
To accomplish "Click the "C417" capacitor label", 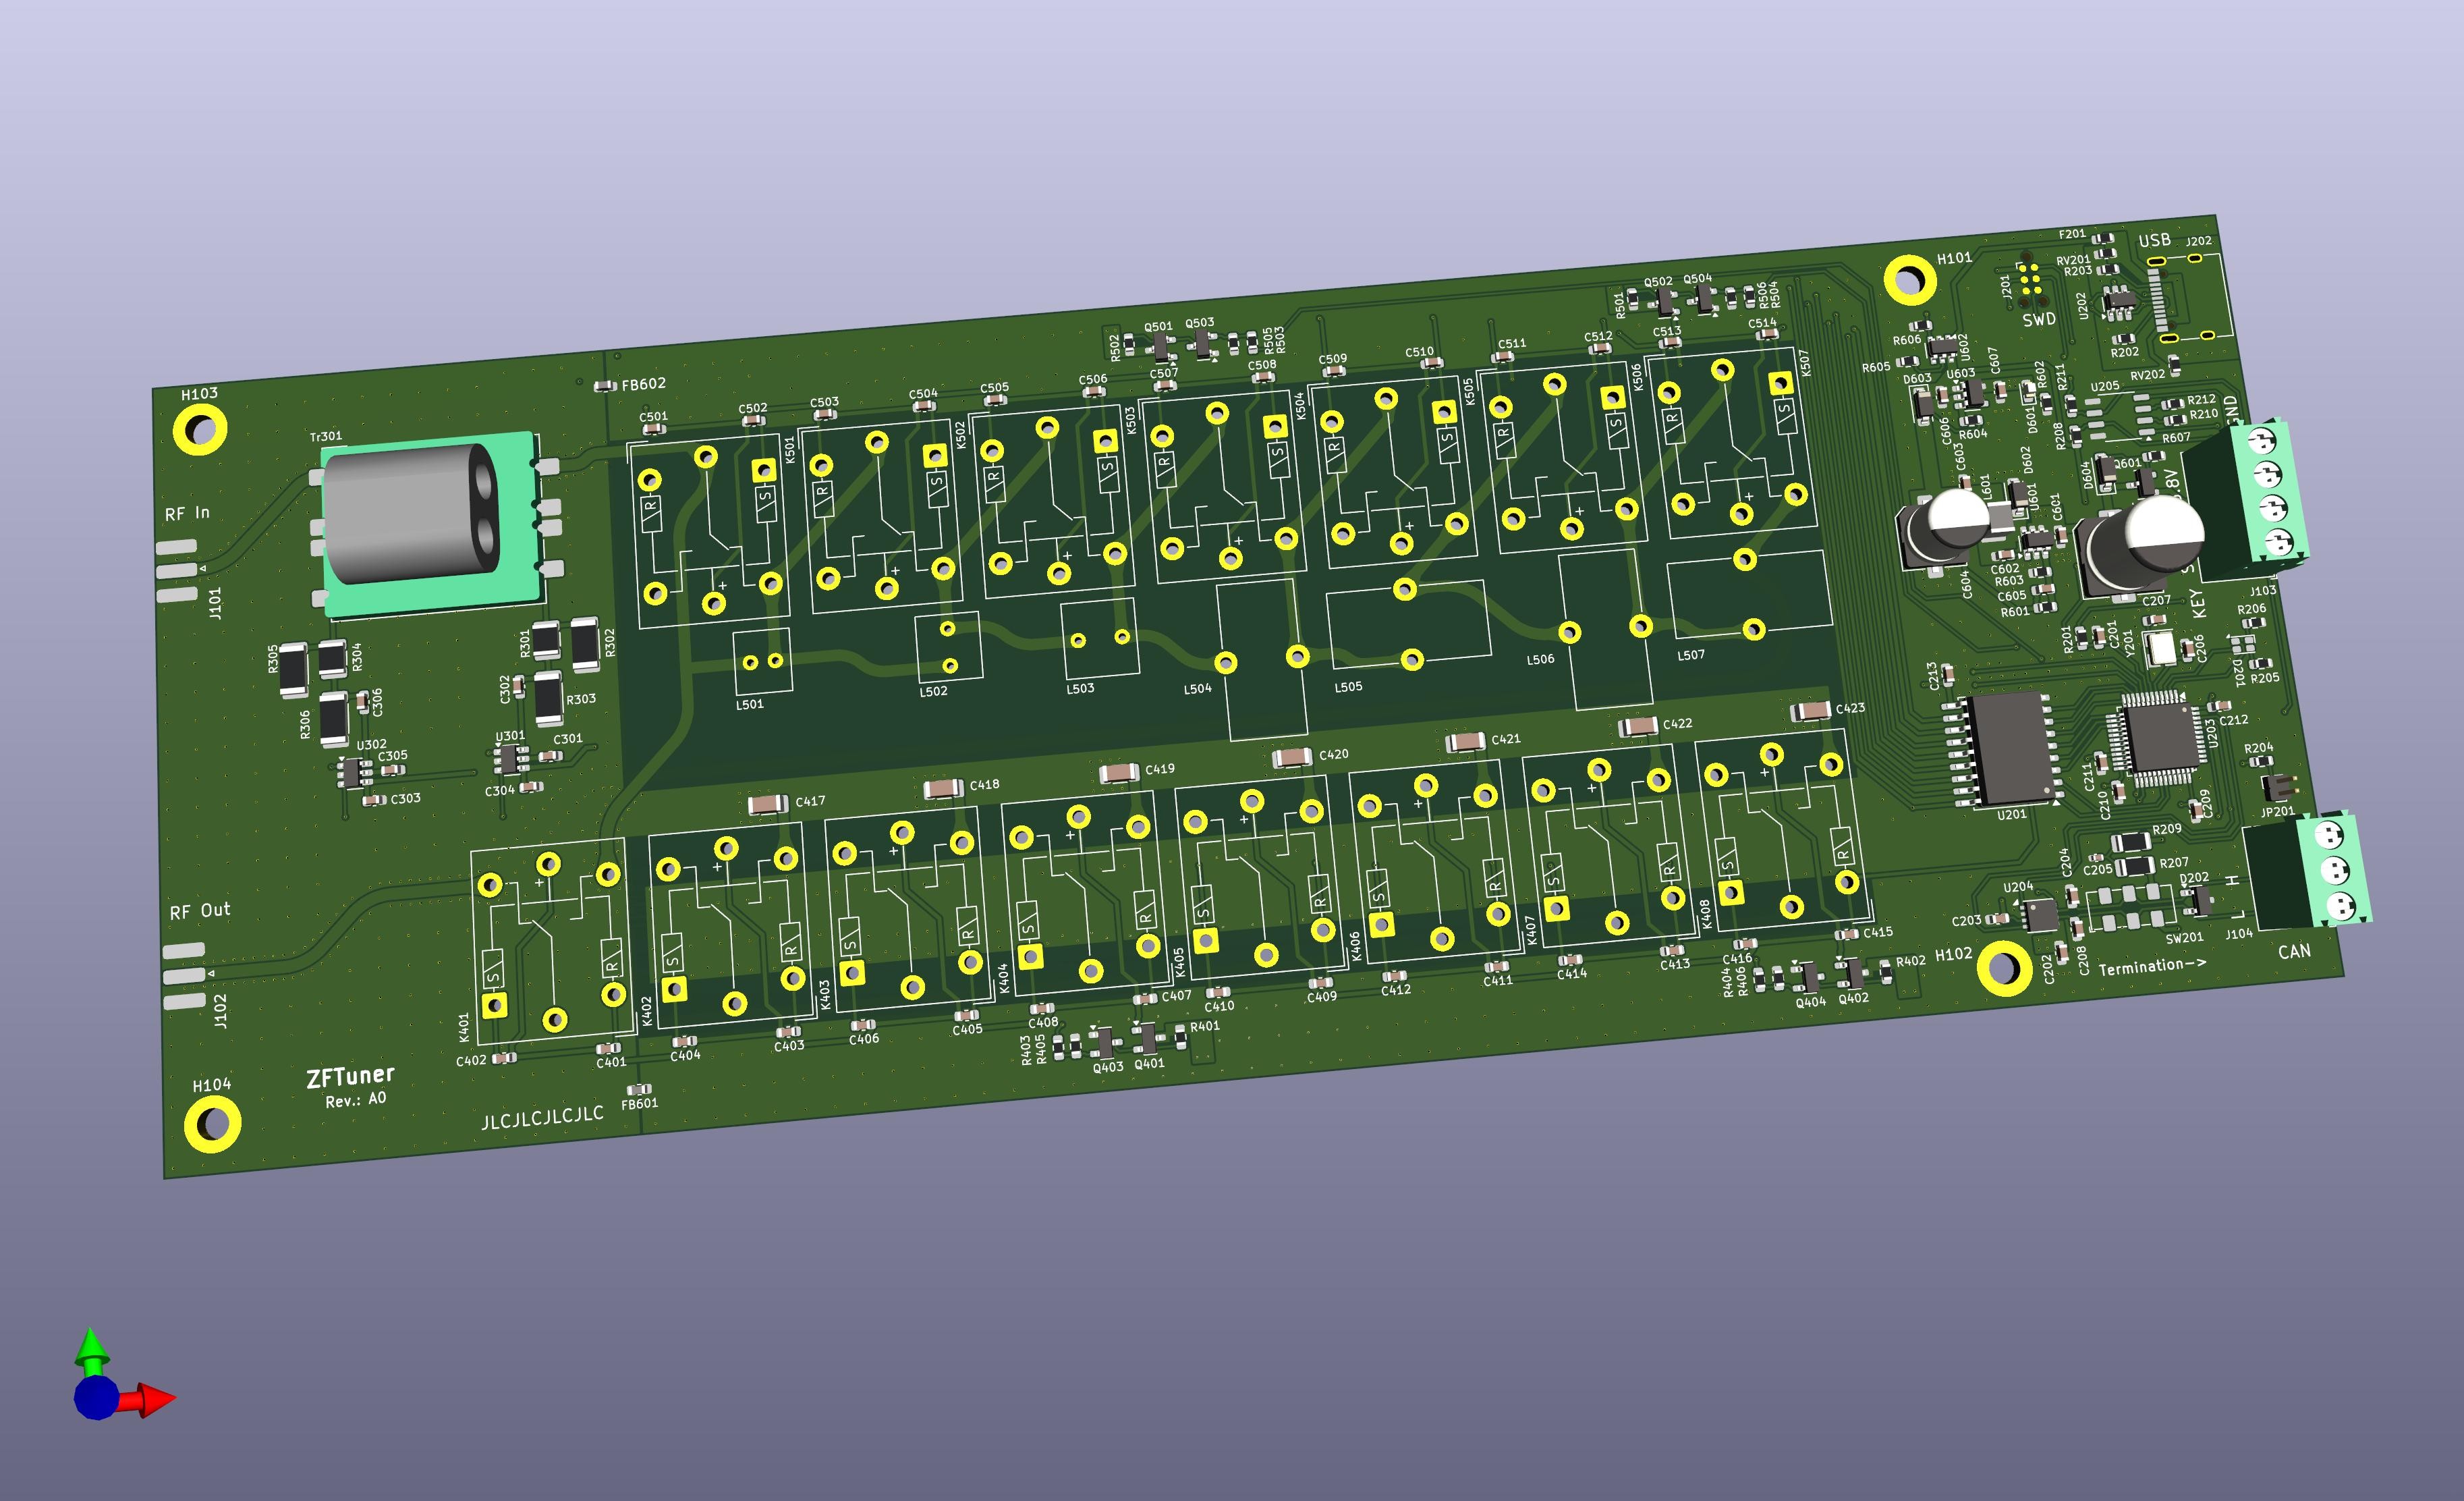I will pos(810,801).
